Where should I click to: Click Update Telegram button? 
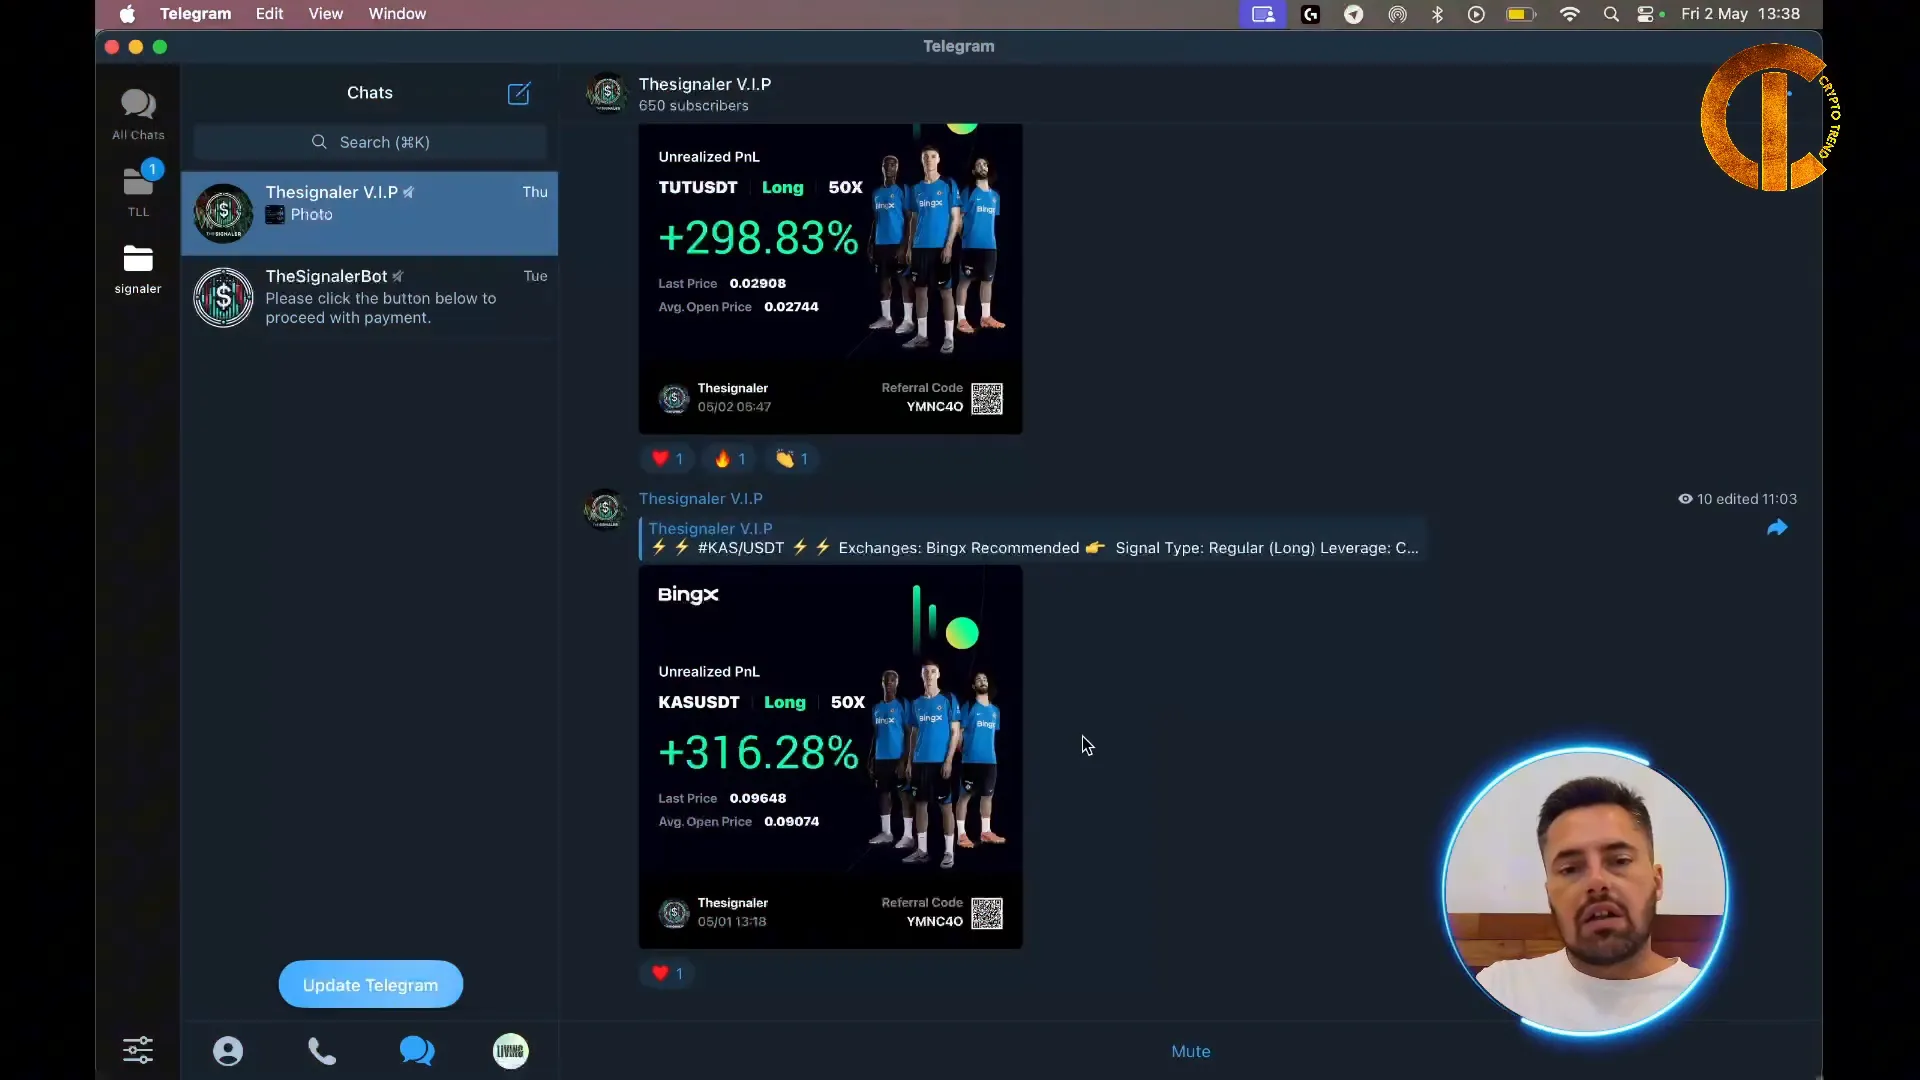click(x=370, y=985)
